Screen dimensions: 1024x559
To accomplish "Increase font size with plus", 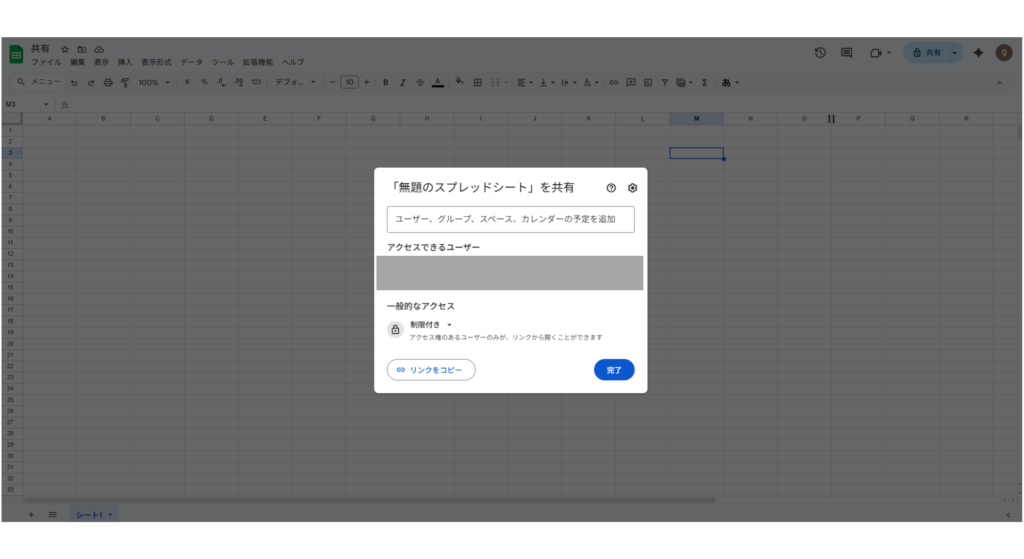I will [366, 82].
